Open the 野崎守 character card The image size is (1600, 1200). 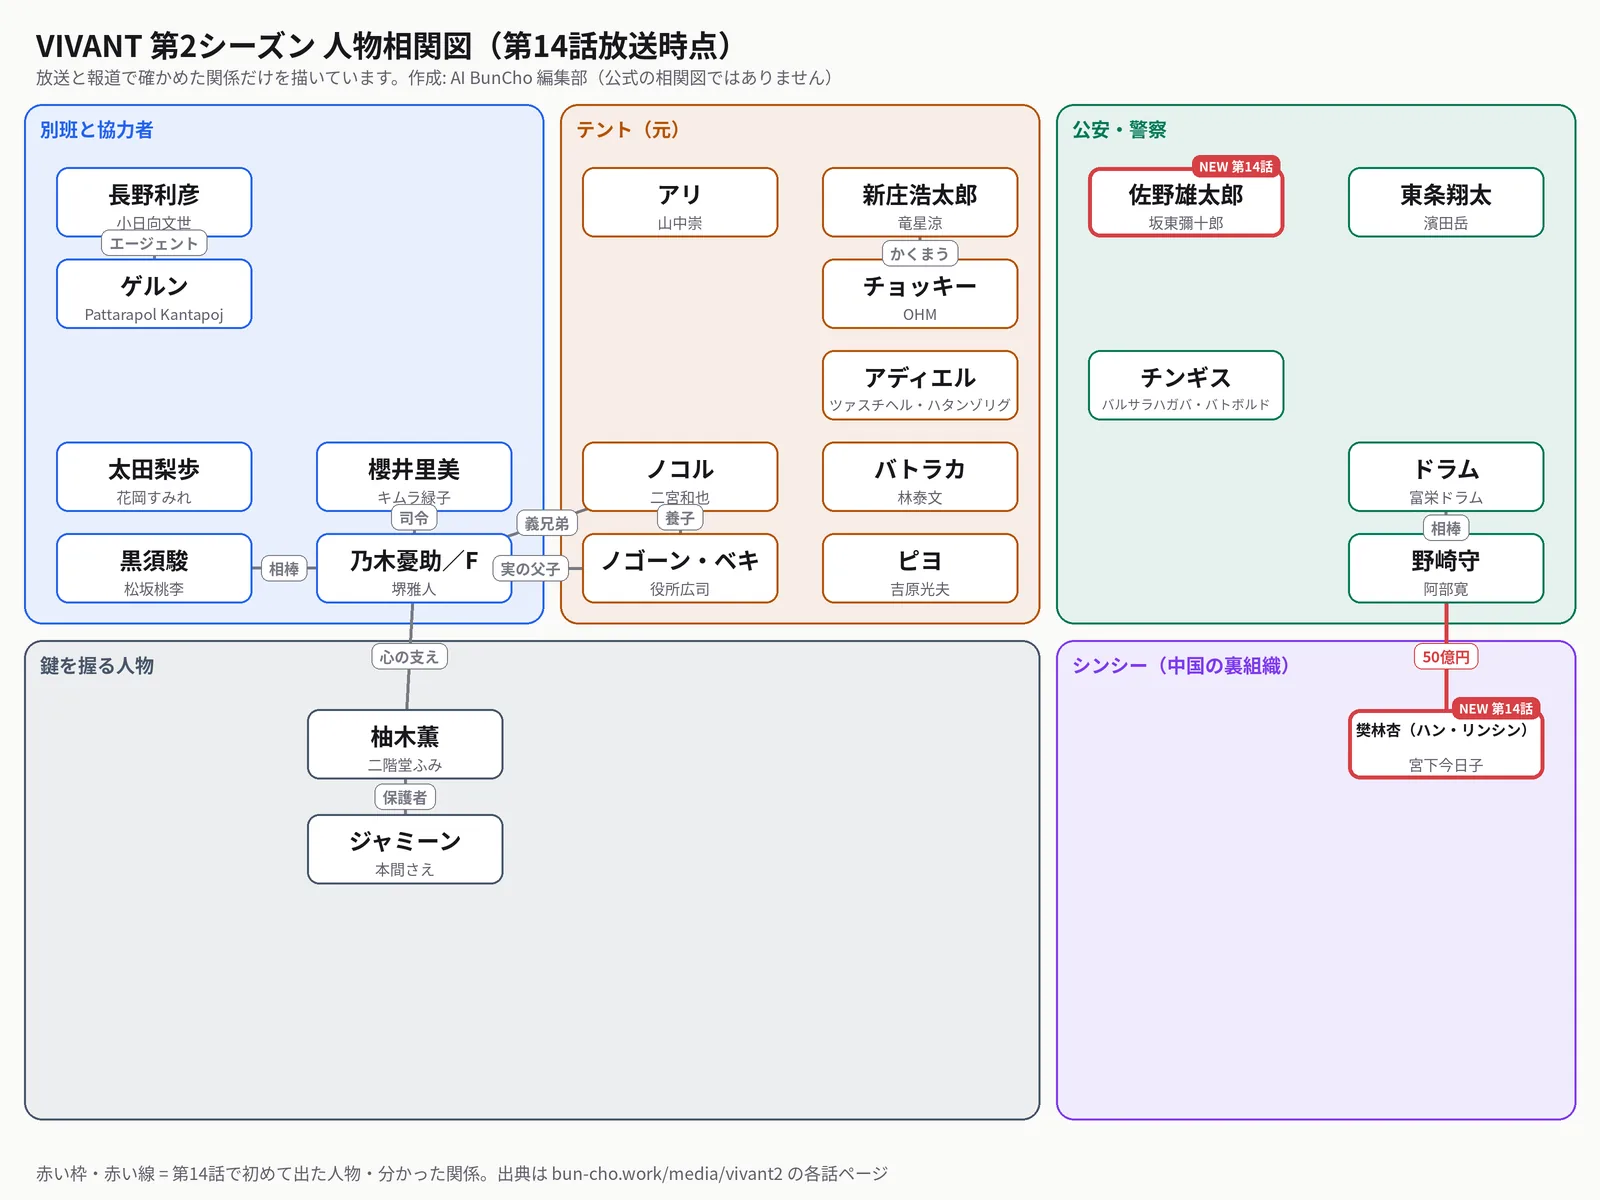[x=1446, y=568]
